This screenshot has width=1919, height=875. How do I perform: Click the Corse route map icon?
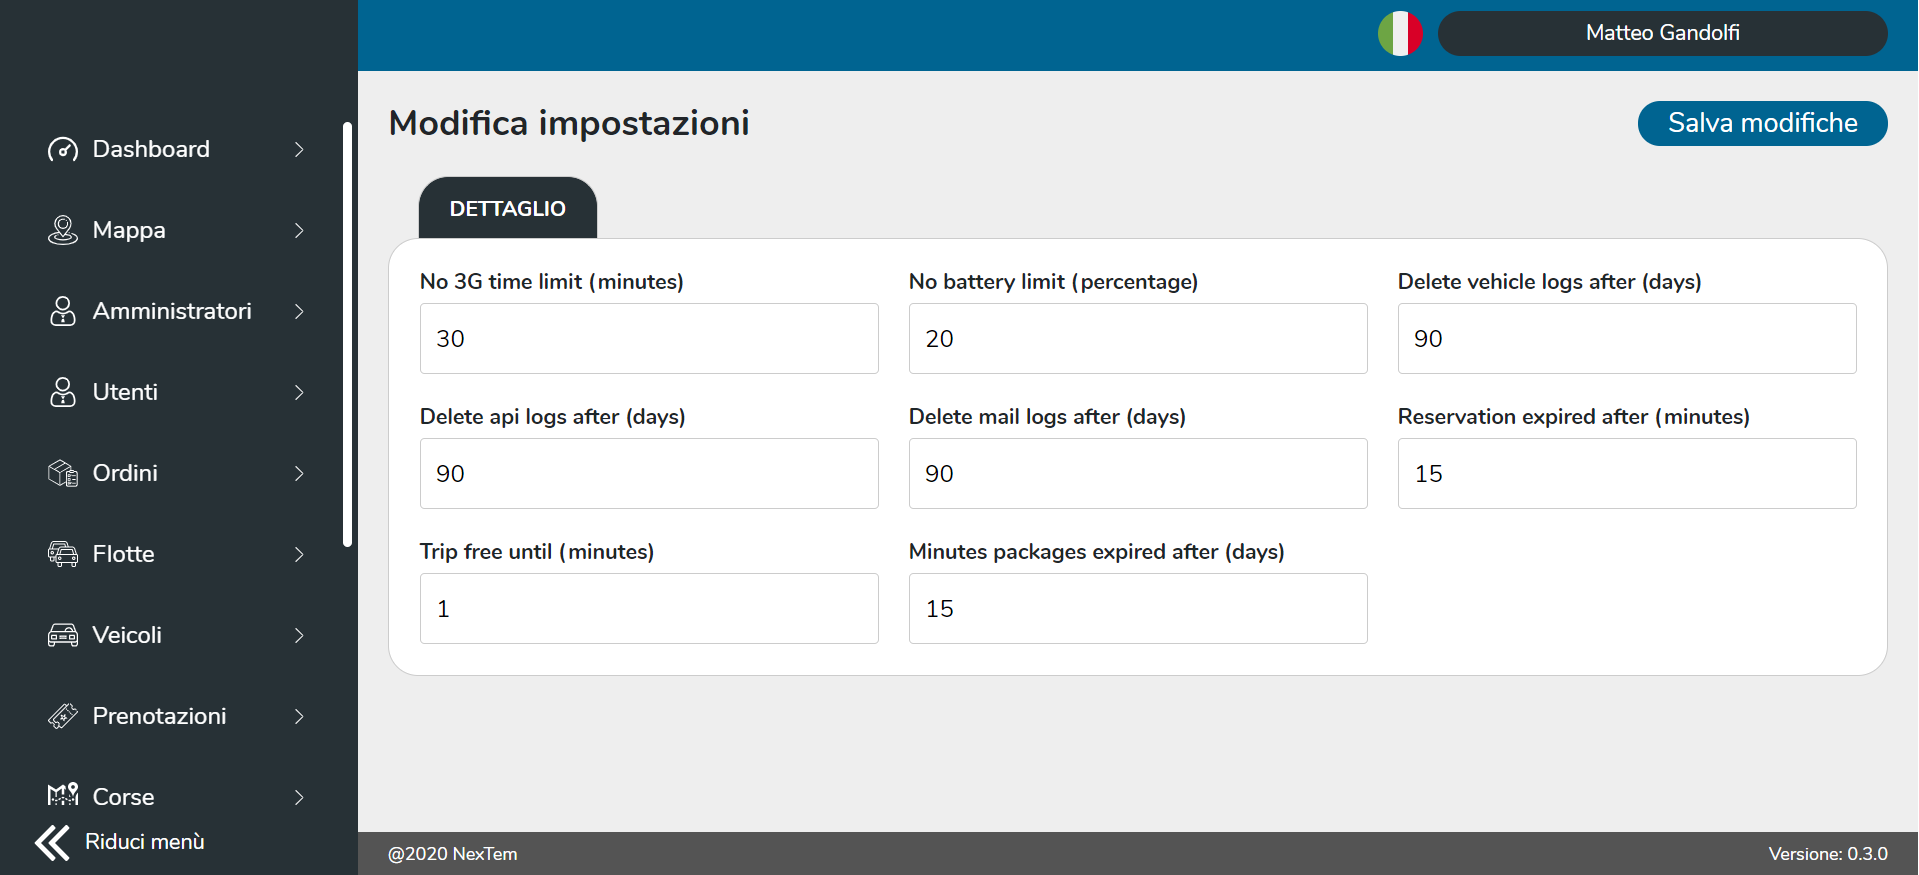point(63,796)
